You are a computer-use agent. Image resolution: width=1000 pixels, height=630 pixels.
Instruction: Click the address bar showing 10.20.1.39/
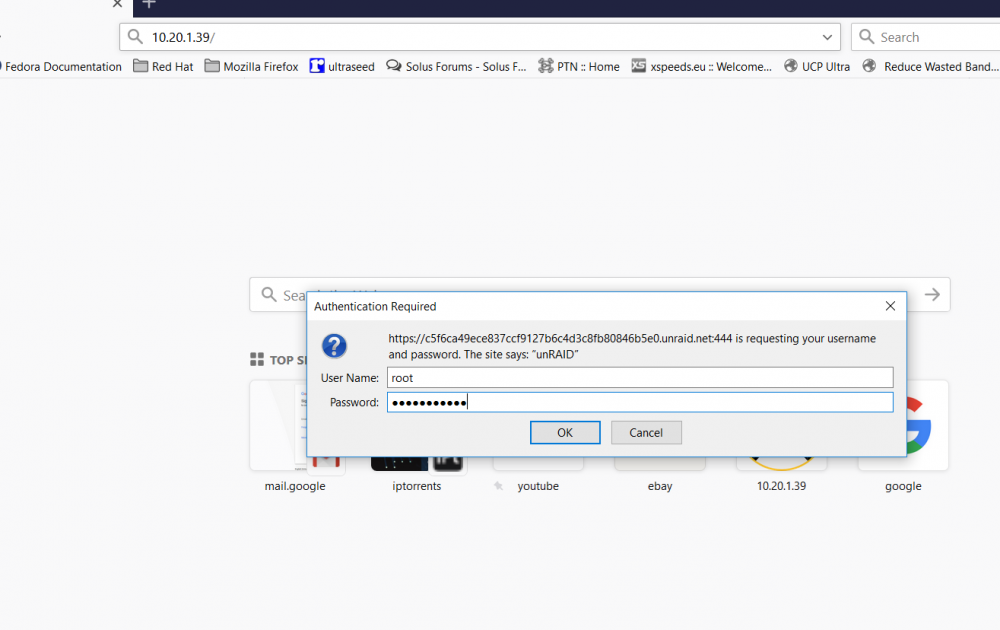[x=480, y=37]
